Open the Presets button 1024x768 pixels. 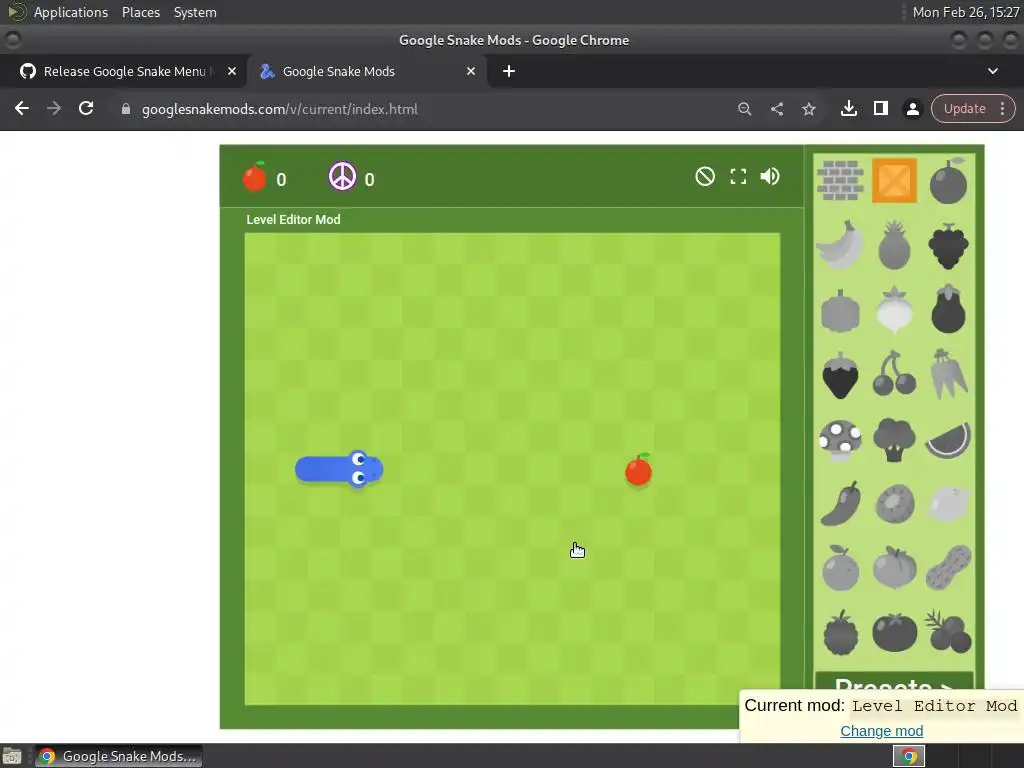893,681
